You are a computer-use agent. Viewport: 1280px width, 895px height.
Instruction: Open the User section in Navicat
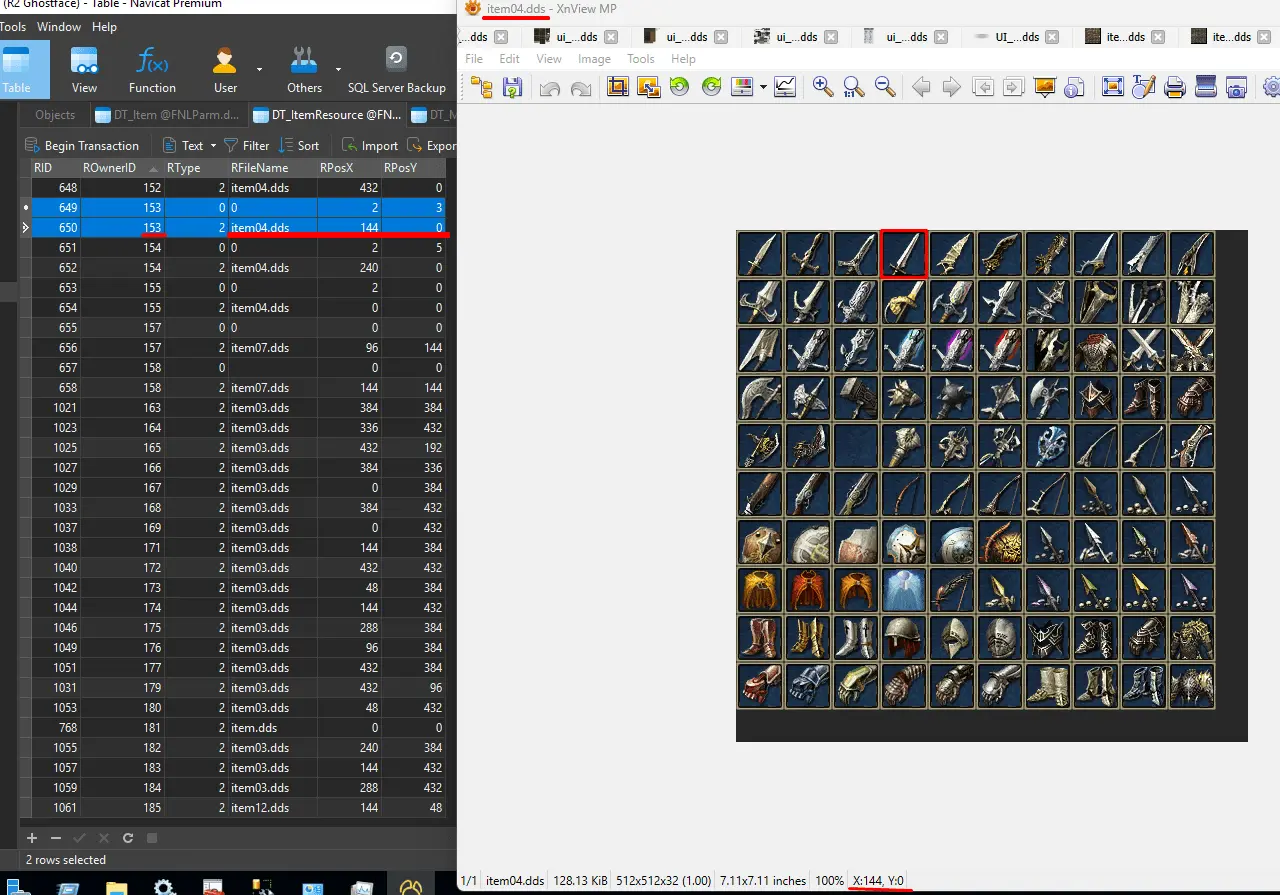point(225,70)
